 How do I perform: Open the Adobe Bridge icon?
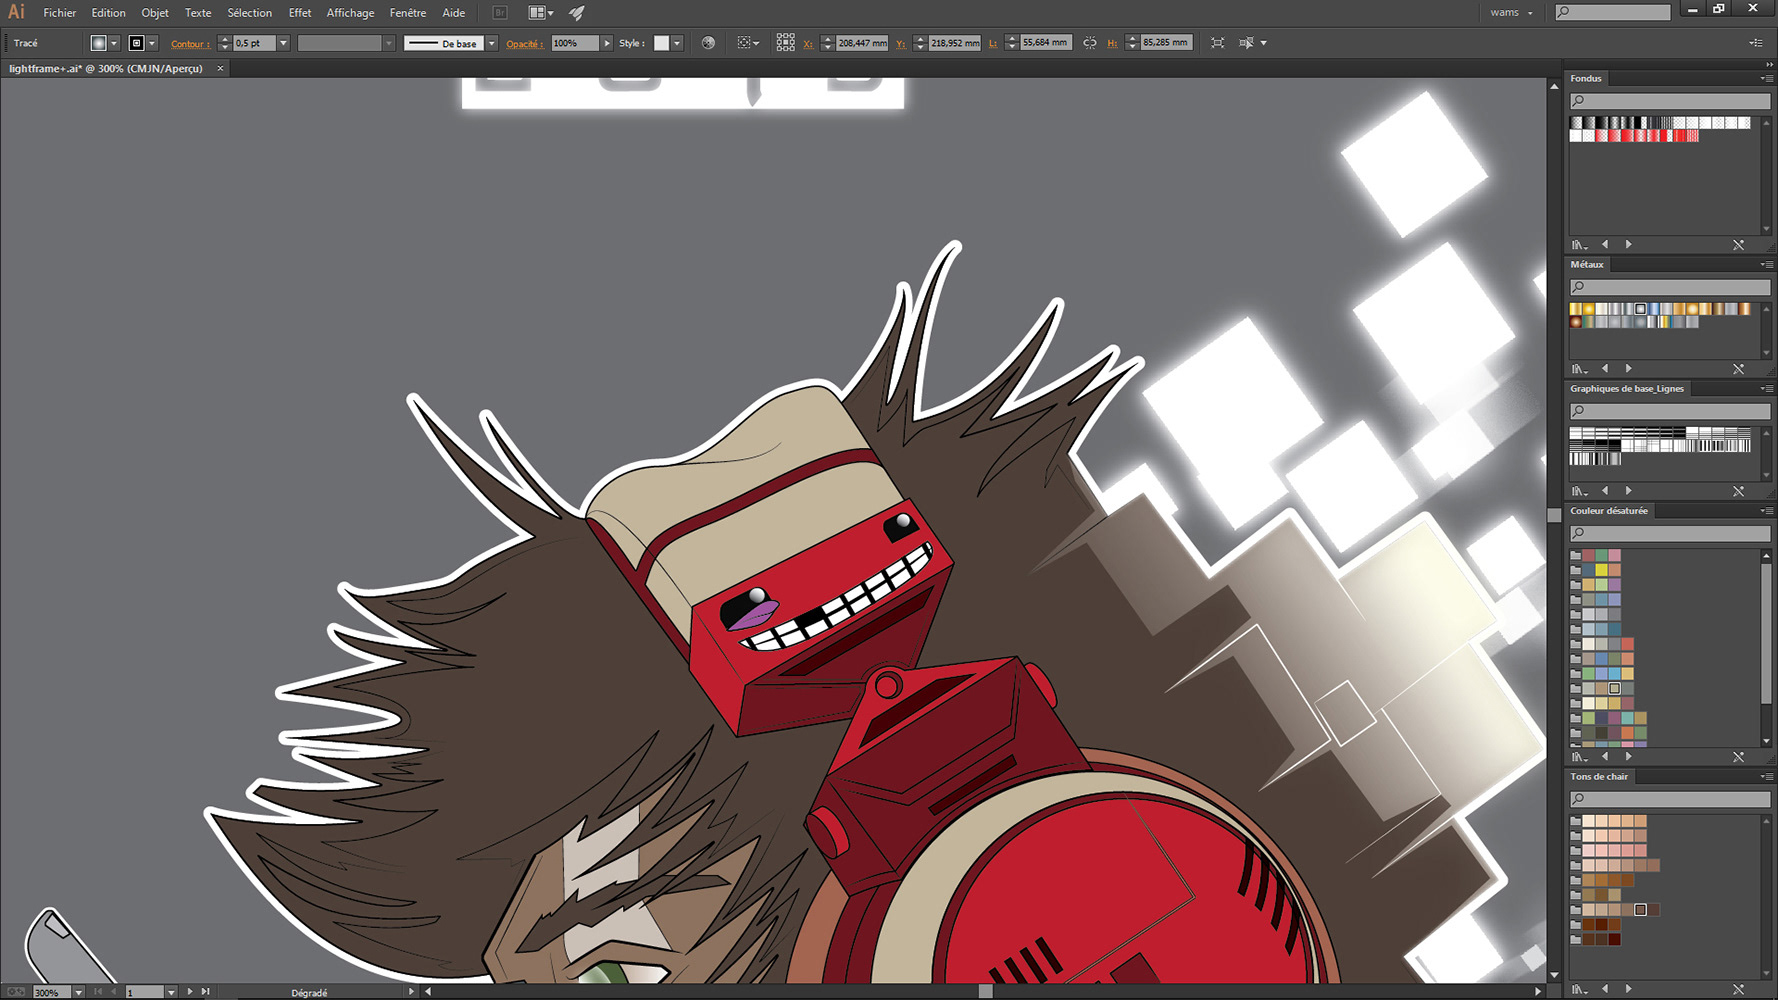500,13
